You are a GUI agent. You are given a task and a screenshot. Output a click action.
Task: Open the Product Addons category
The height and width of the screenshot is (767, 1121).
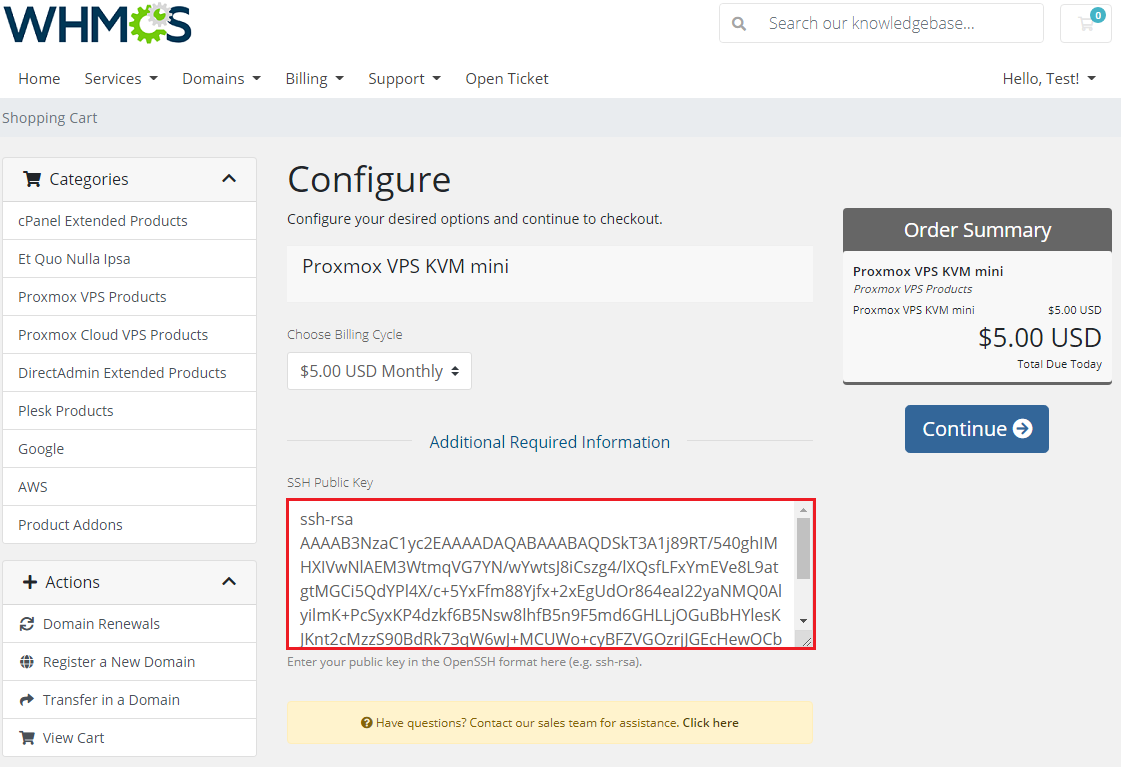pyautogui.click(x=129, y=524)
